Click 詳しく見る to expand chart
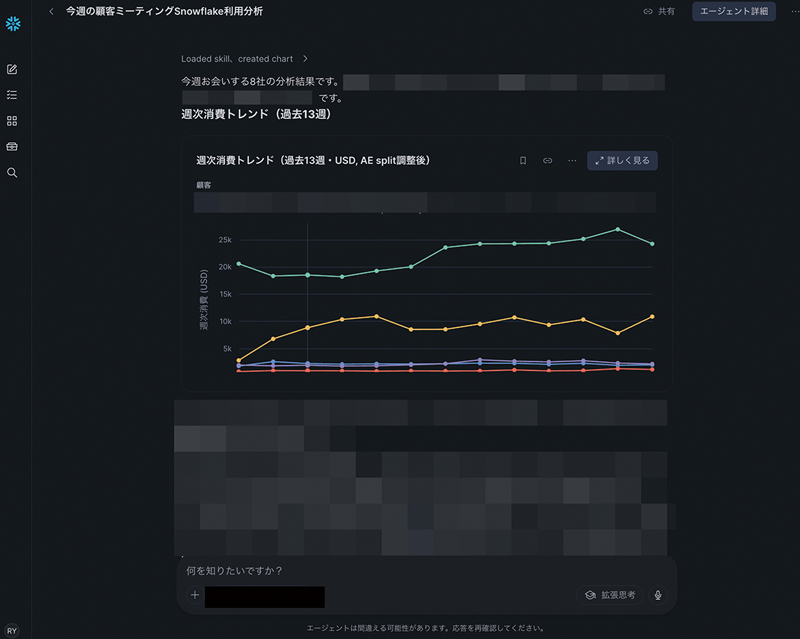 622,161
